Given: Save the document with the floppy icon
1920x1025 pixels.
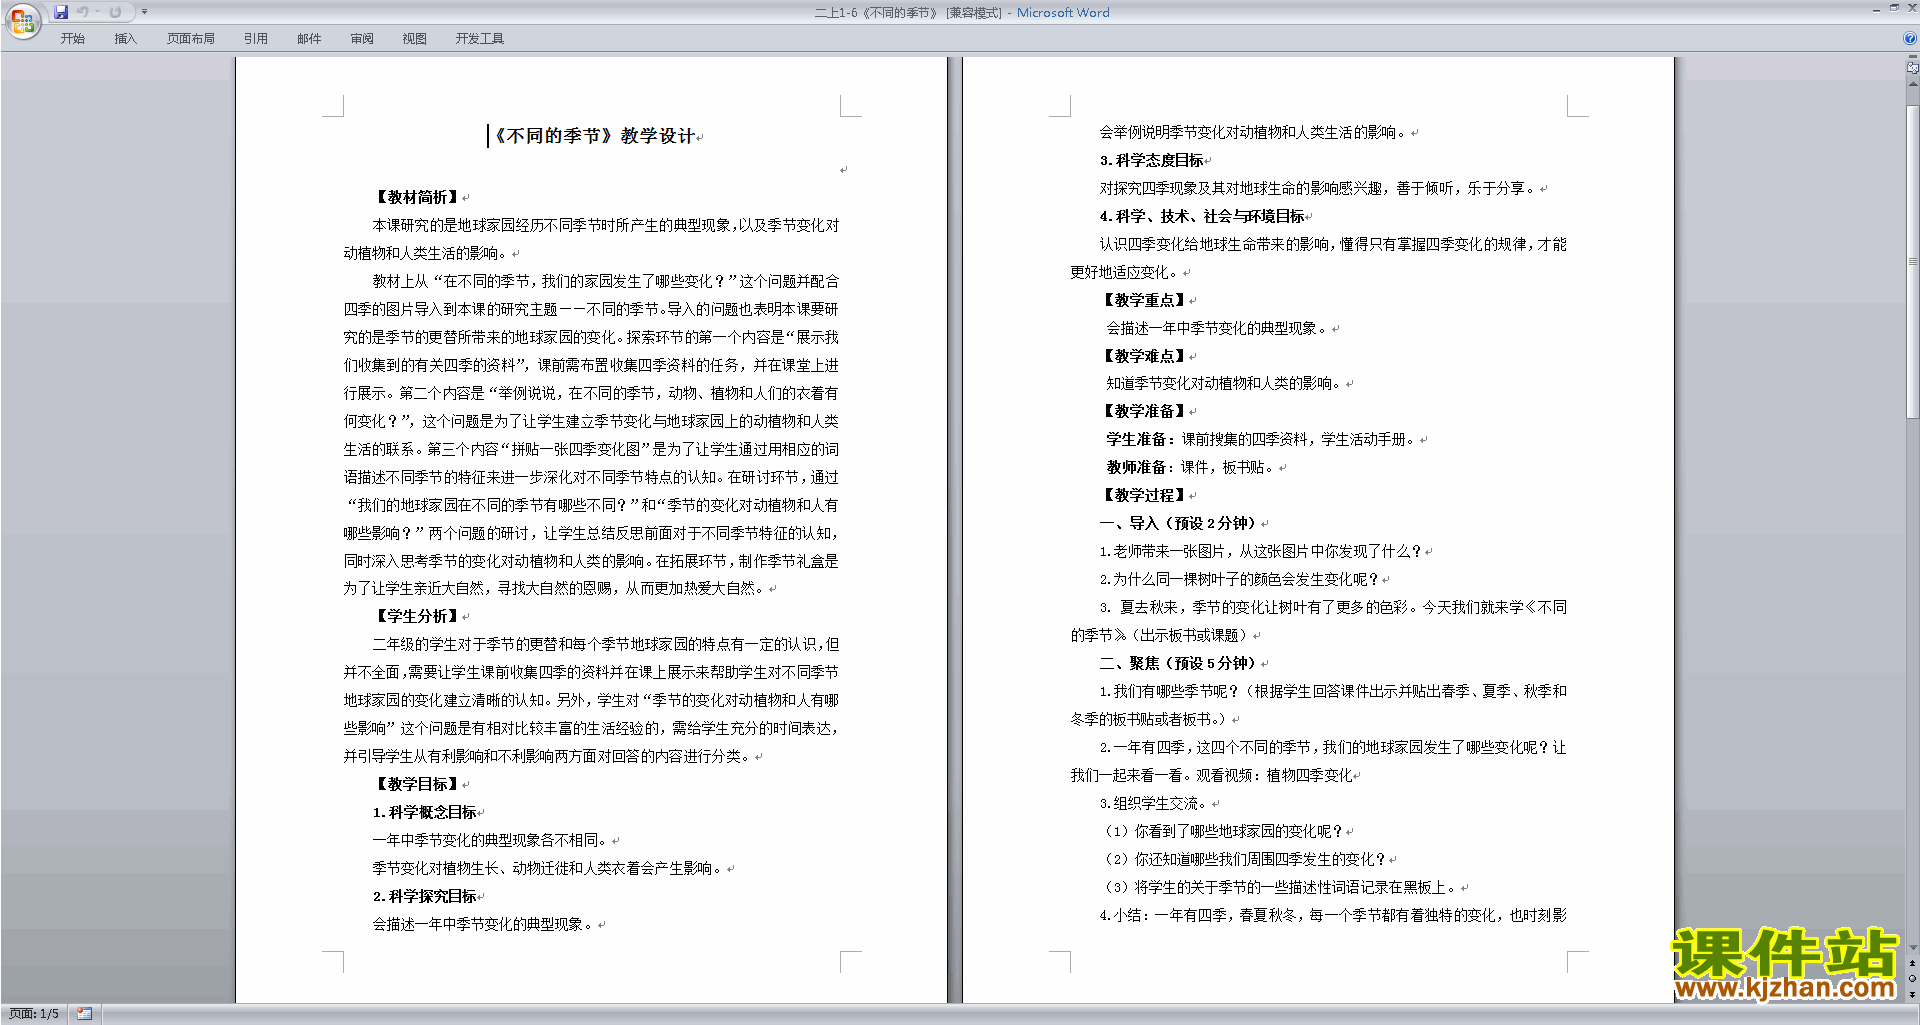Looking at the screenshot, I should click(61, 12).
